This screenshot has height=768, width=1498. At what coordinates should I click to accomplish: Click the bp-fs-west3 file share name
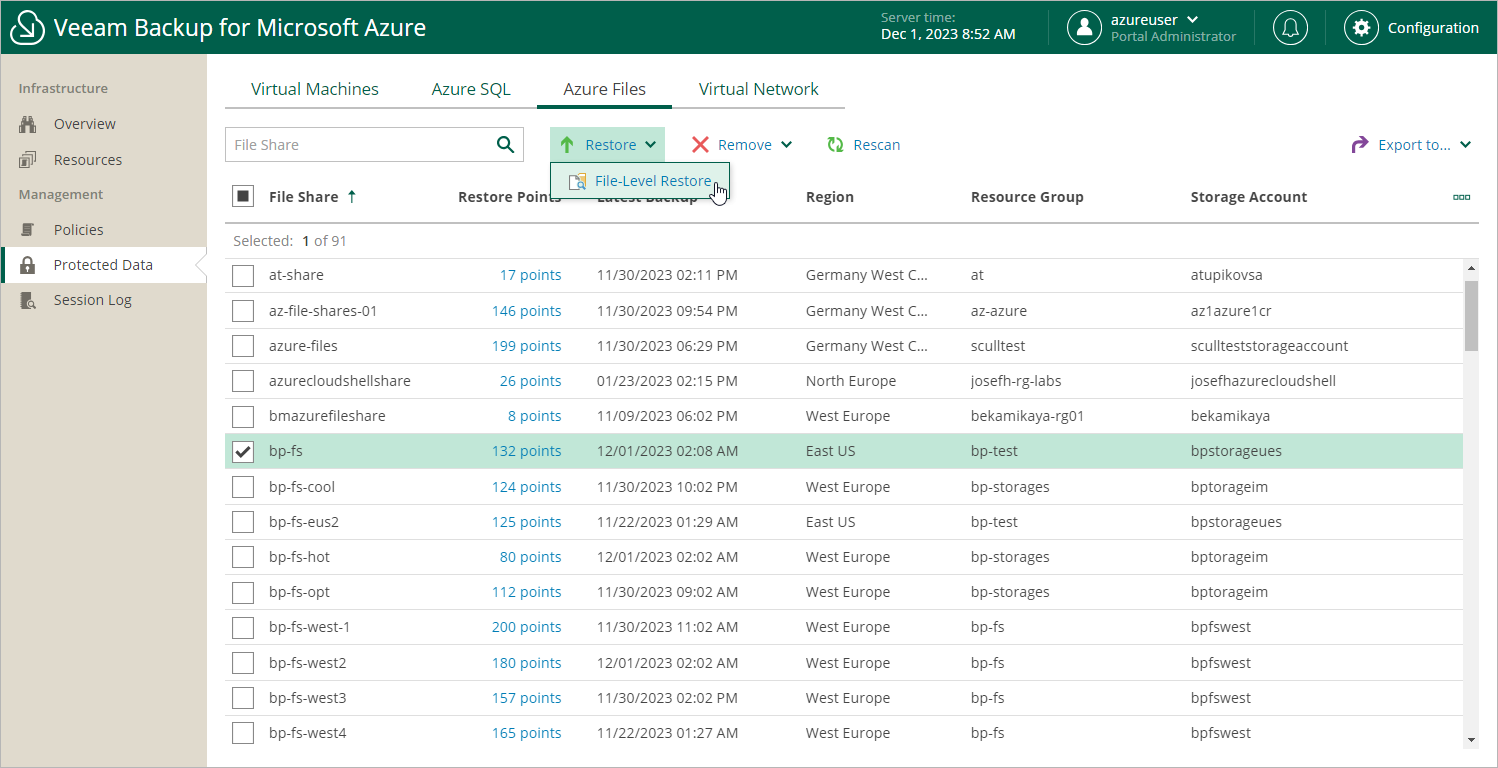coord(308,698)
